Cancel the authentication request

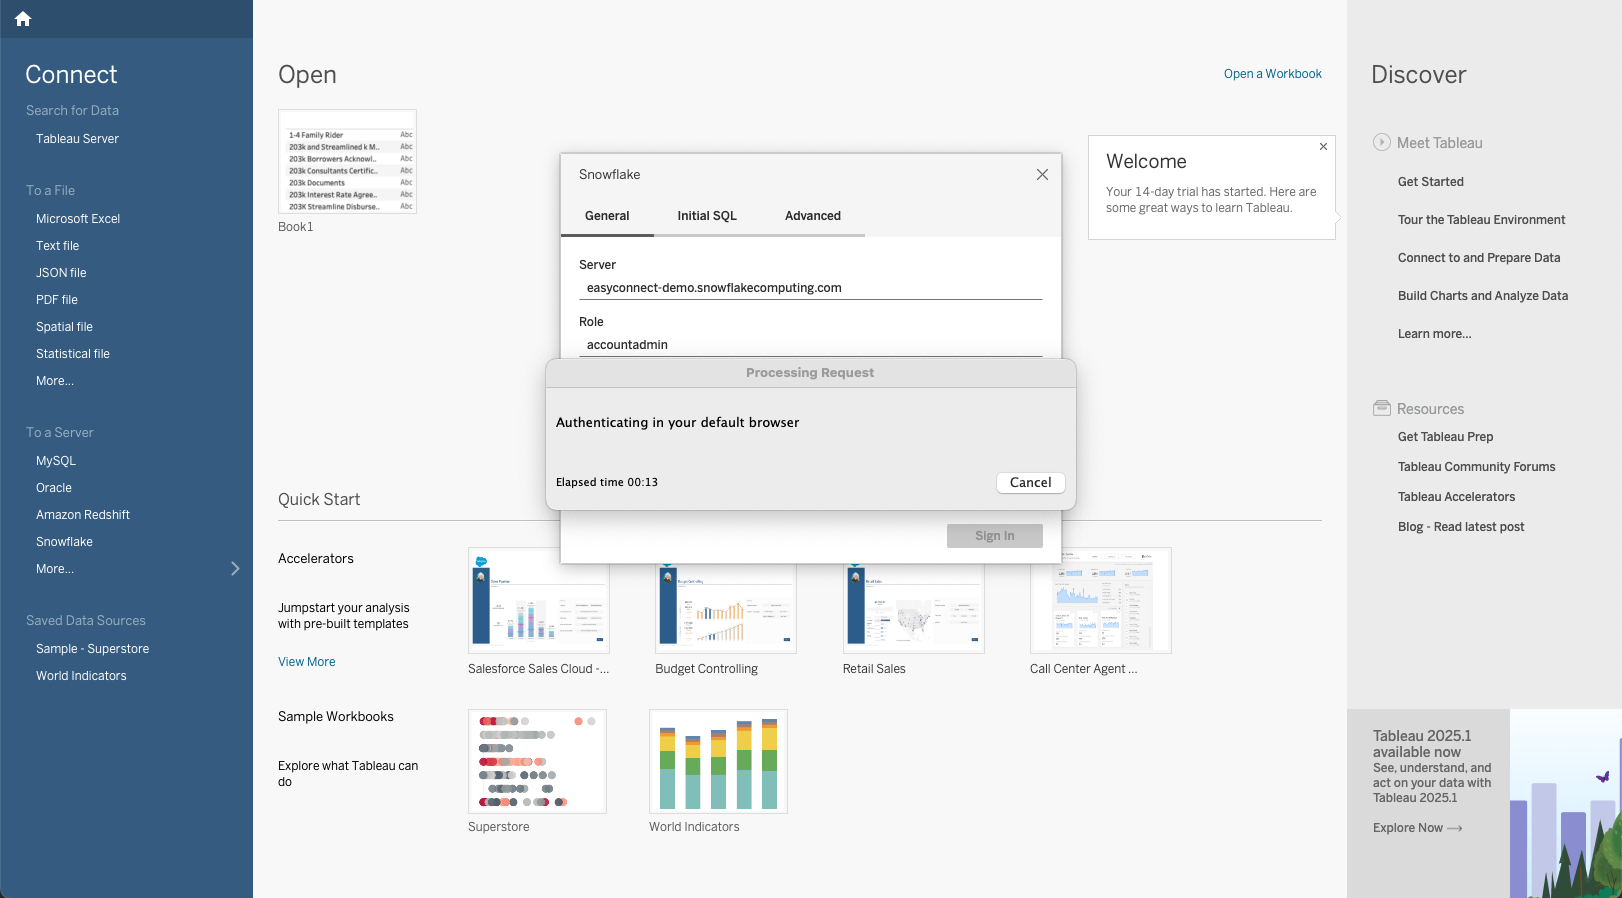point(1030,483)
